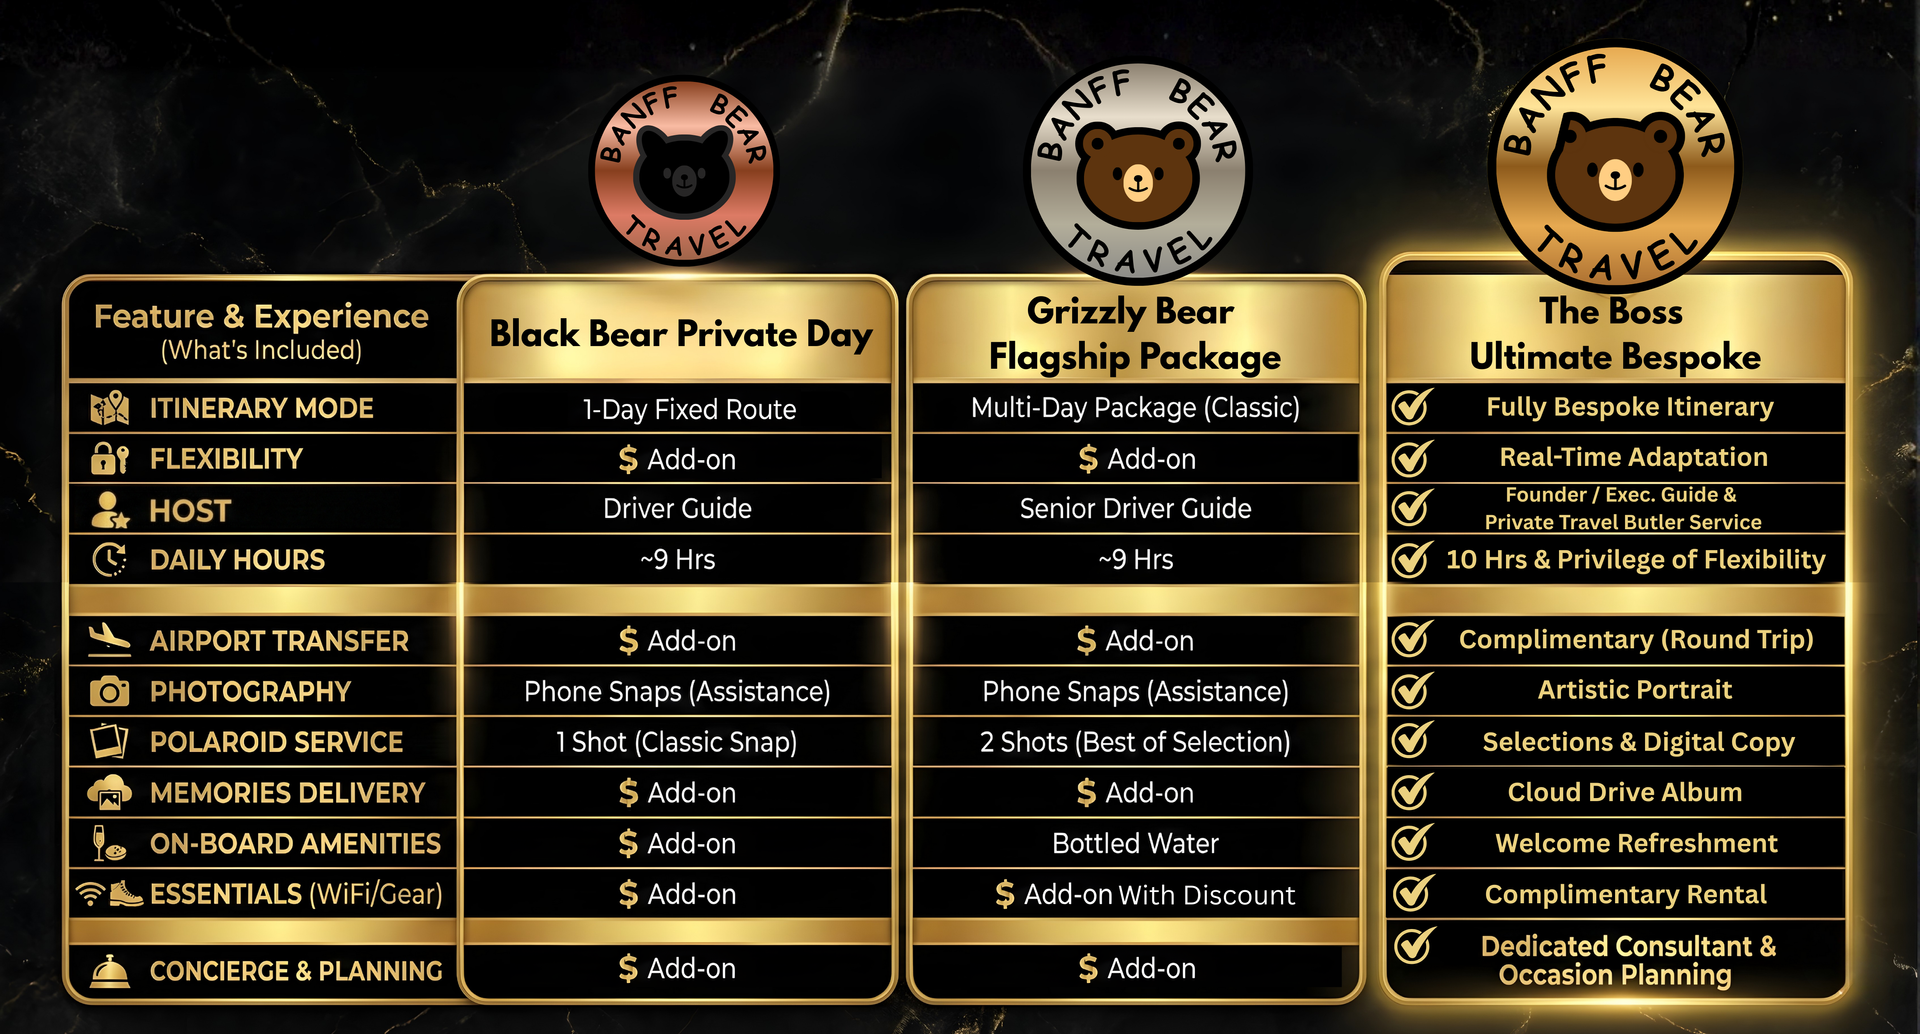Click the checkmark next to Fully Bespoke Itinerary
The width and height of the screenshot is (1920, 1034).
(1411, 407)
